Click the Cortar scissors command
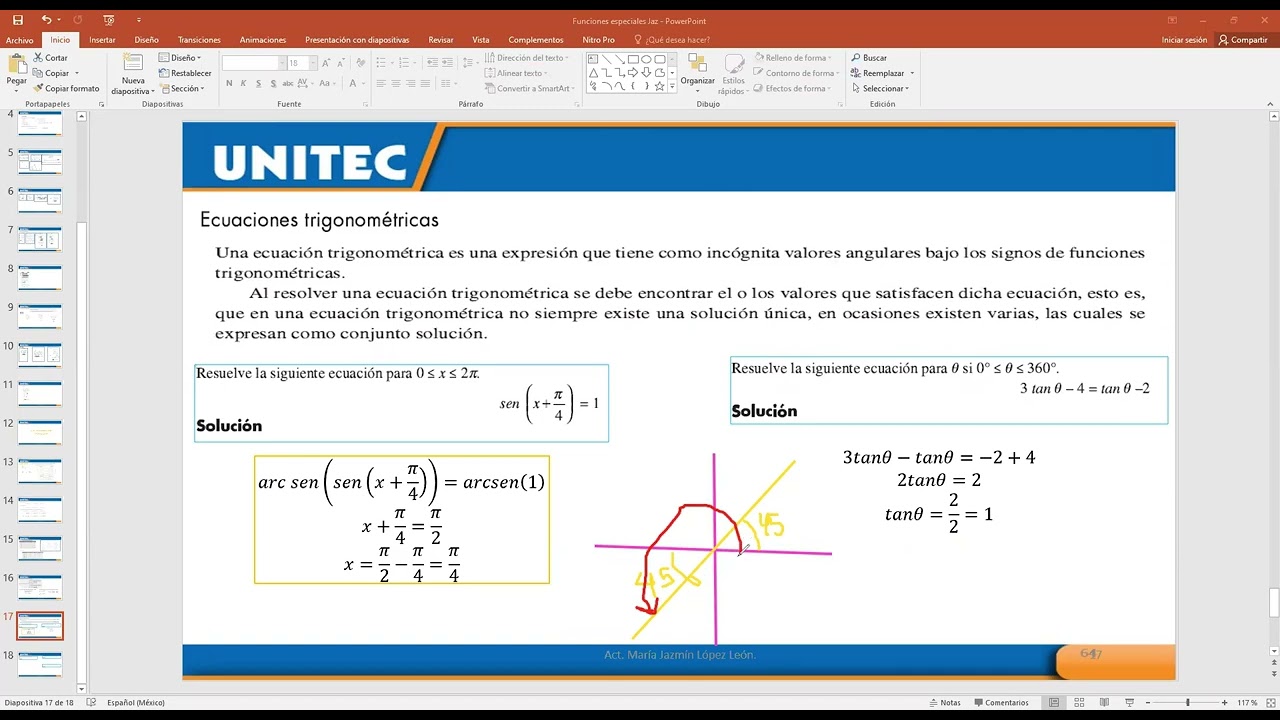This screenshot has height=720, width=1280. click(x=50, y=58)
